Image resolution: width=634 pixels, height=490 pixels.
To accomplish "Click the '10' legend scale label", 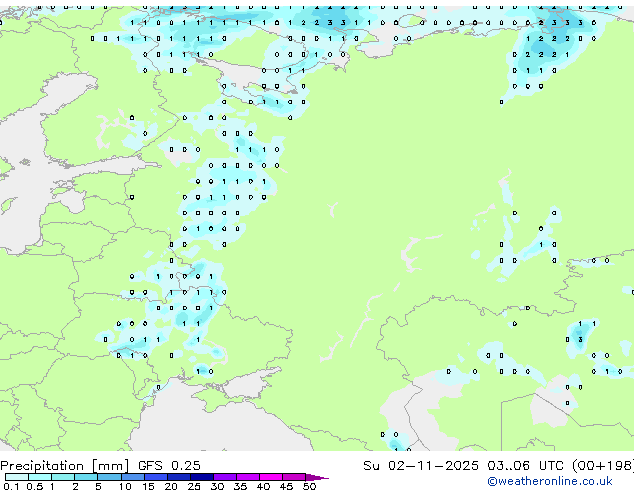I will (x=125, y=486).
